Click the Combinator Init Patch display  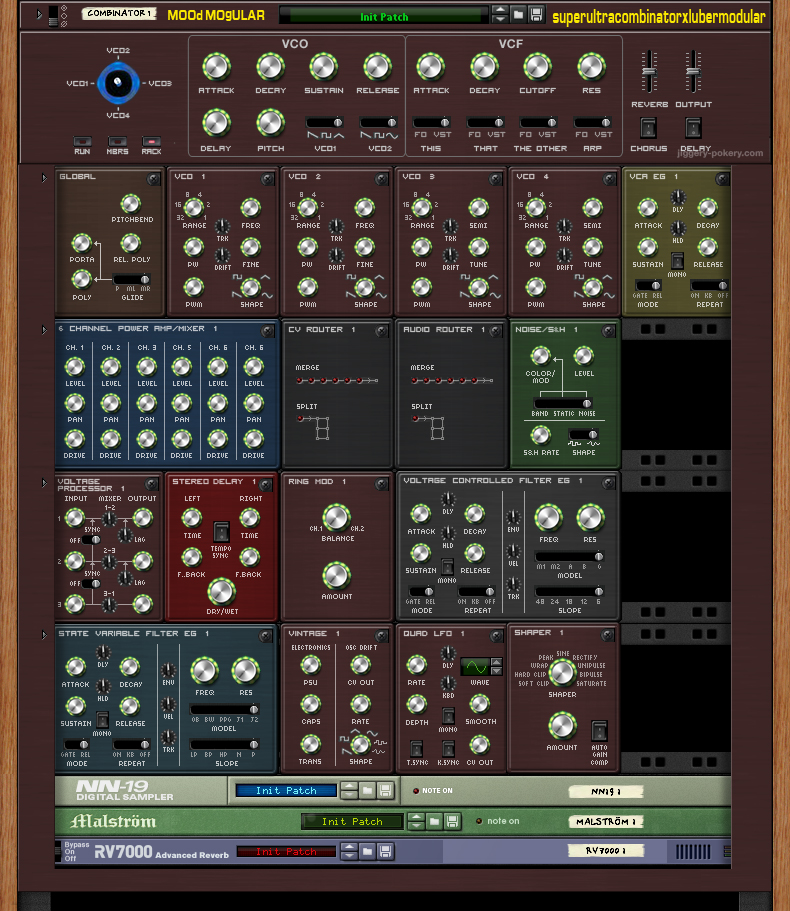coord(384,16)
